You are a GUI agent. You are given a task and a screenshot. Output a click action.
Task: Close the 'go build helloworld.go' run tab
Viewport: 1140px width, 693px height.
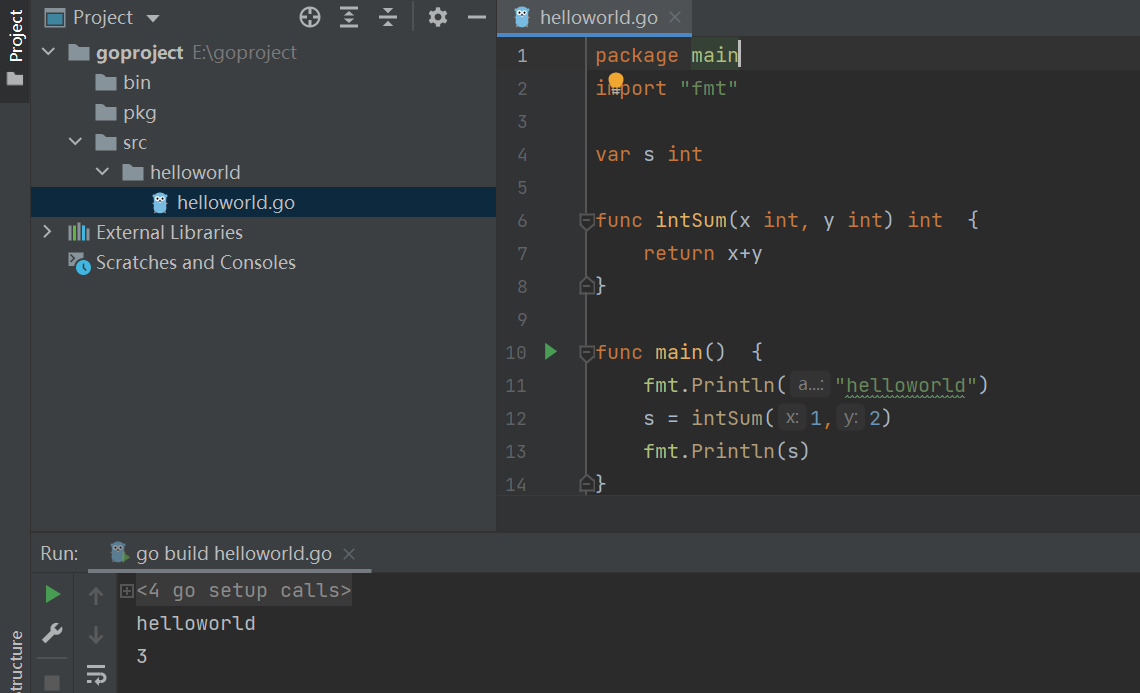349,554
